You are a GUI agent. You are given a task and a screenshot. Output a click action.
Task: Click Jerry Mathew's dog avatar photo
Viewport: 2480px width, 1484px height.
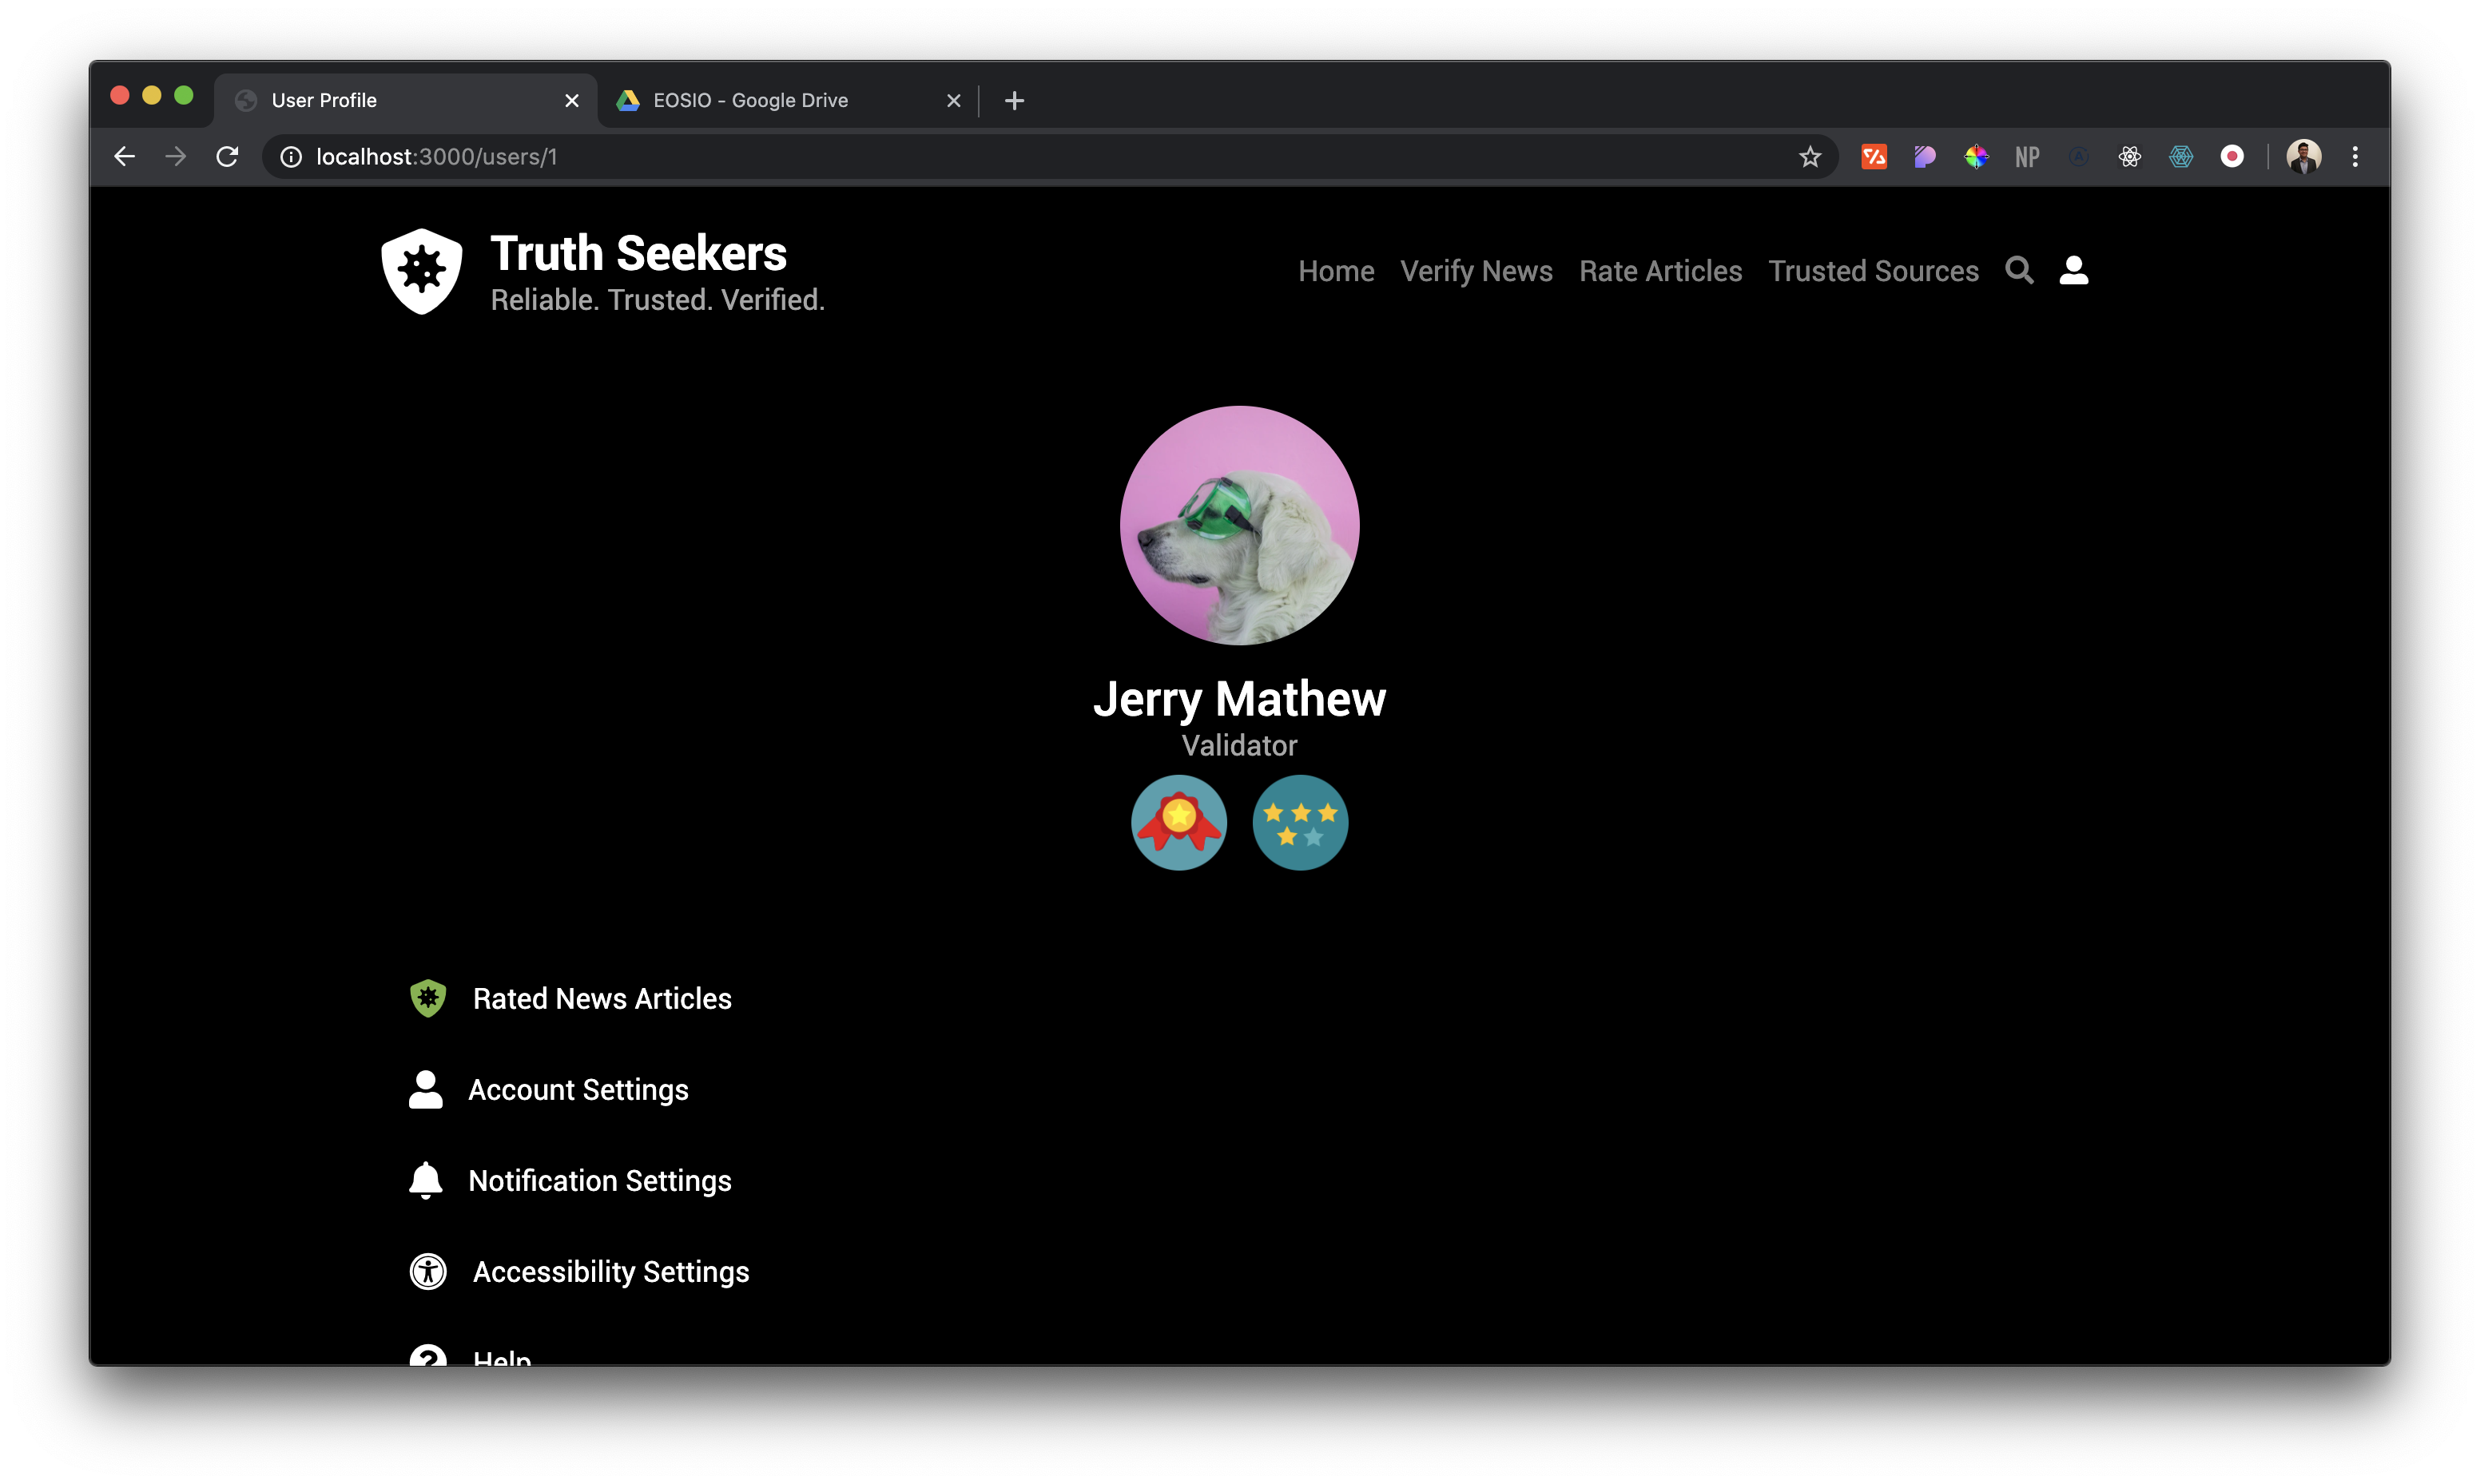tap(1239, 525)
